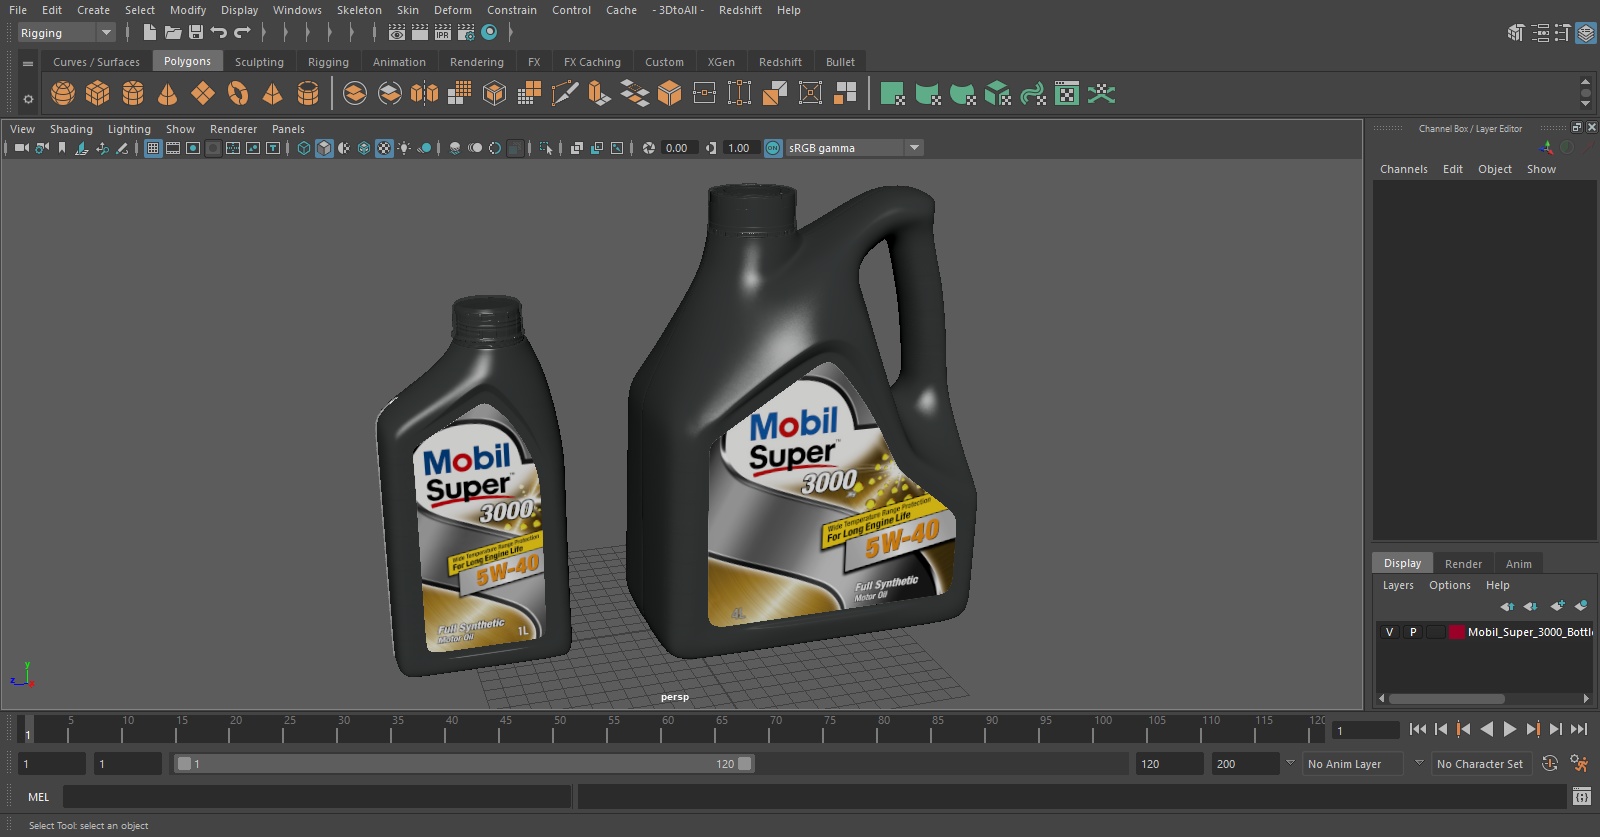Click the MEL command input field

pos(317,797)
